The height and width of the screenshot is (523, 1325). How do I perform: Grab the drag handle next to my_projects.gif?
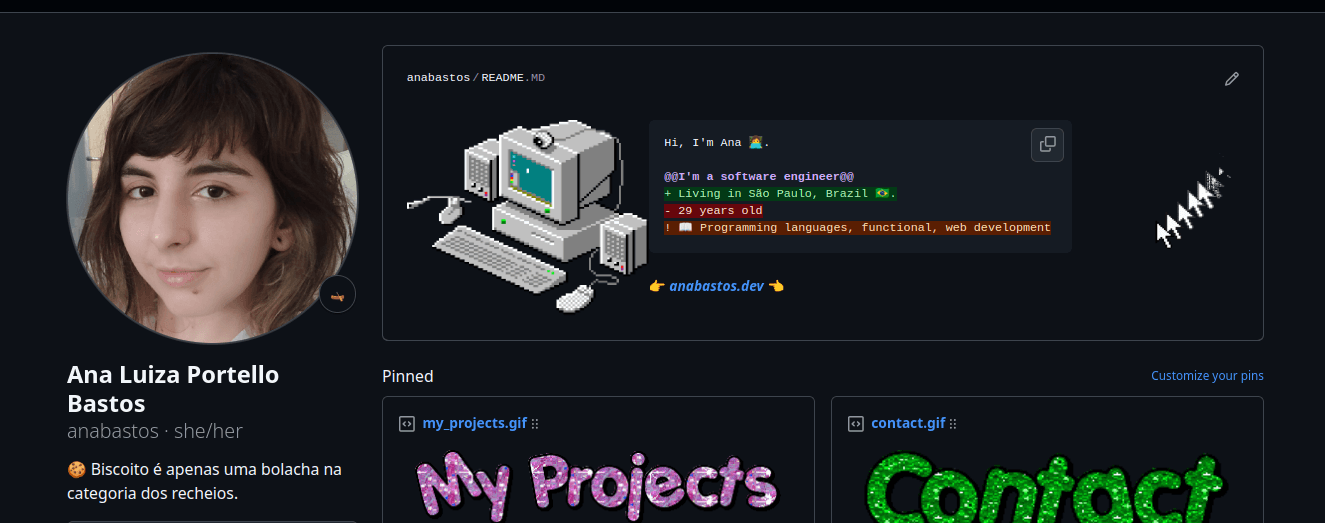[x=535, y=423]
